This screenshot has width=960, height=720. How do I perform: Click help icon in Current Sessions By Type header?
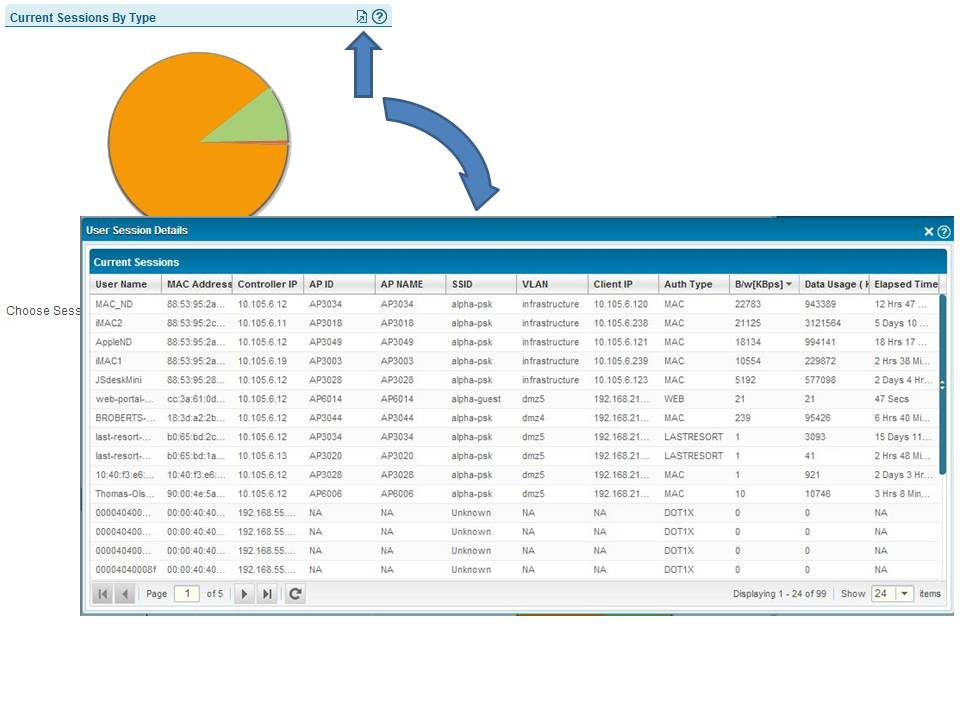coord(379,17)
